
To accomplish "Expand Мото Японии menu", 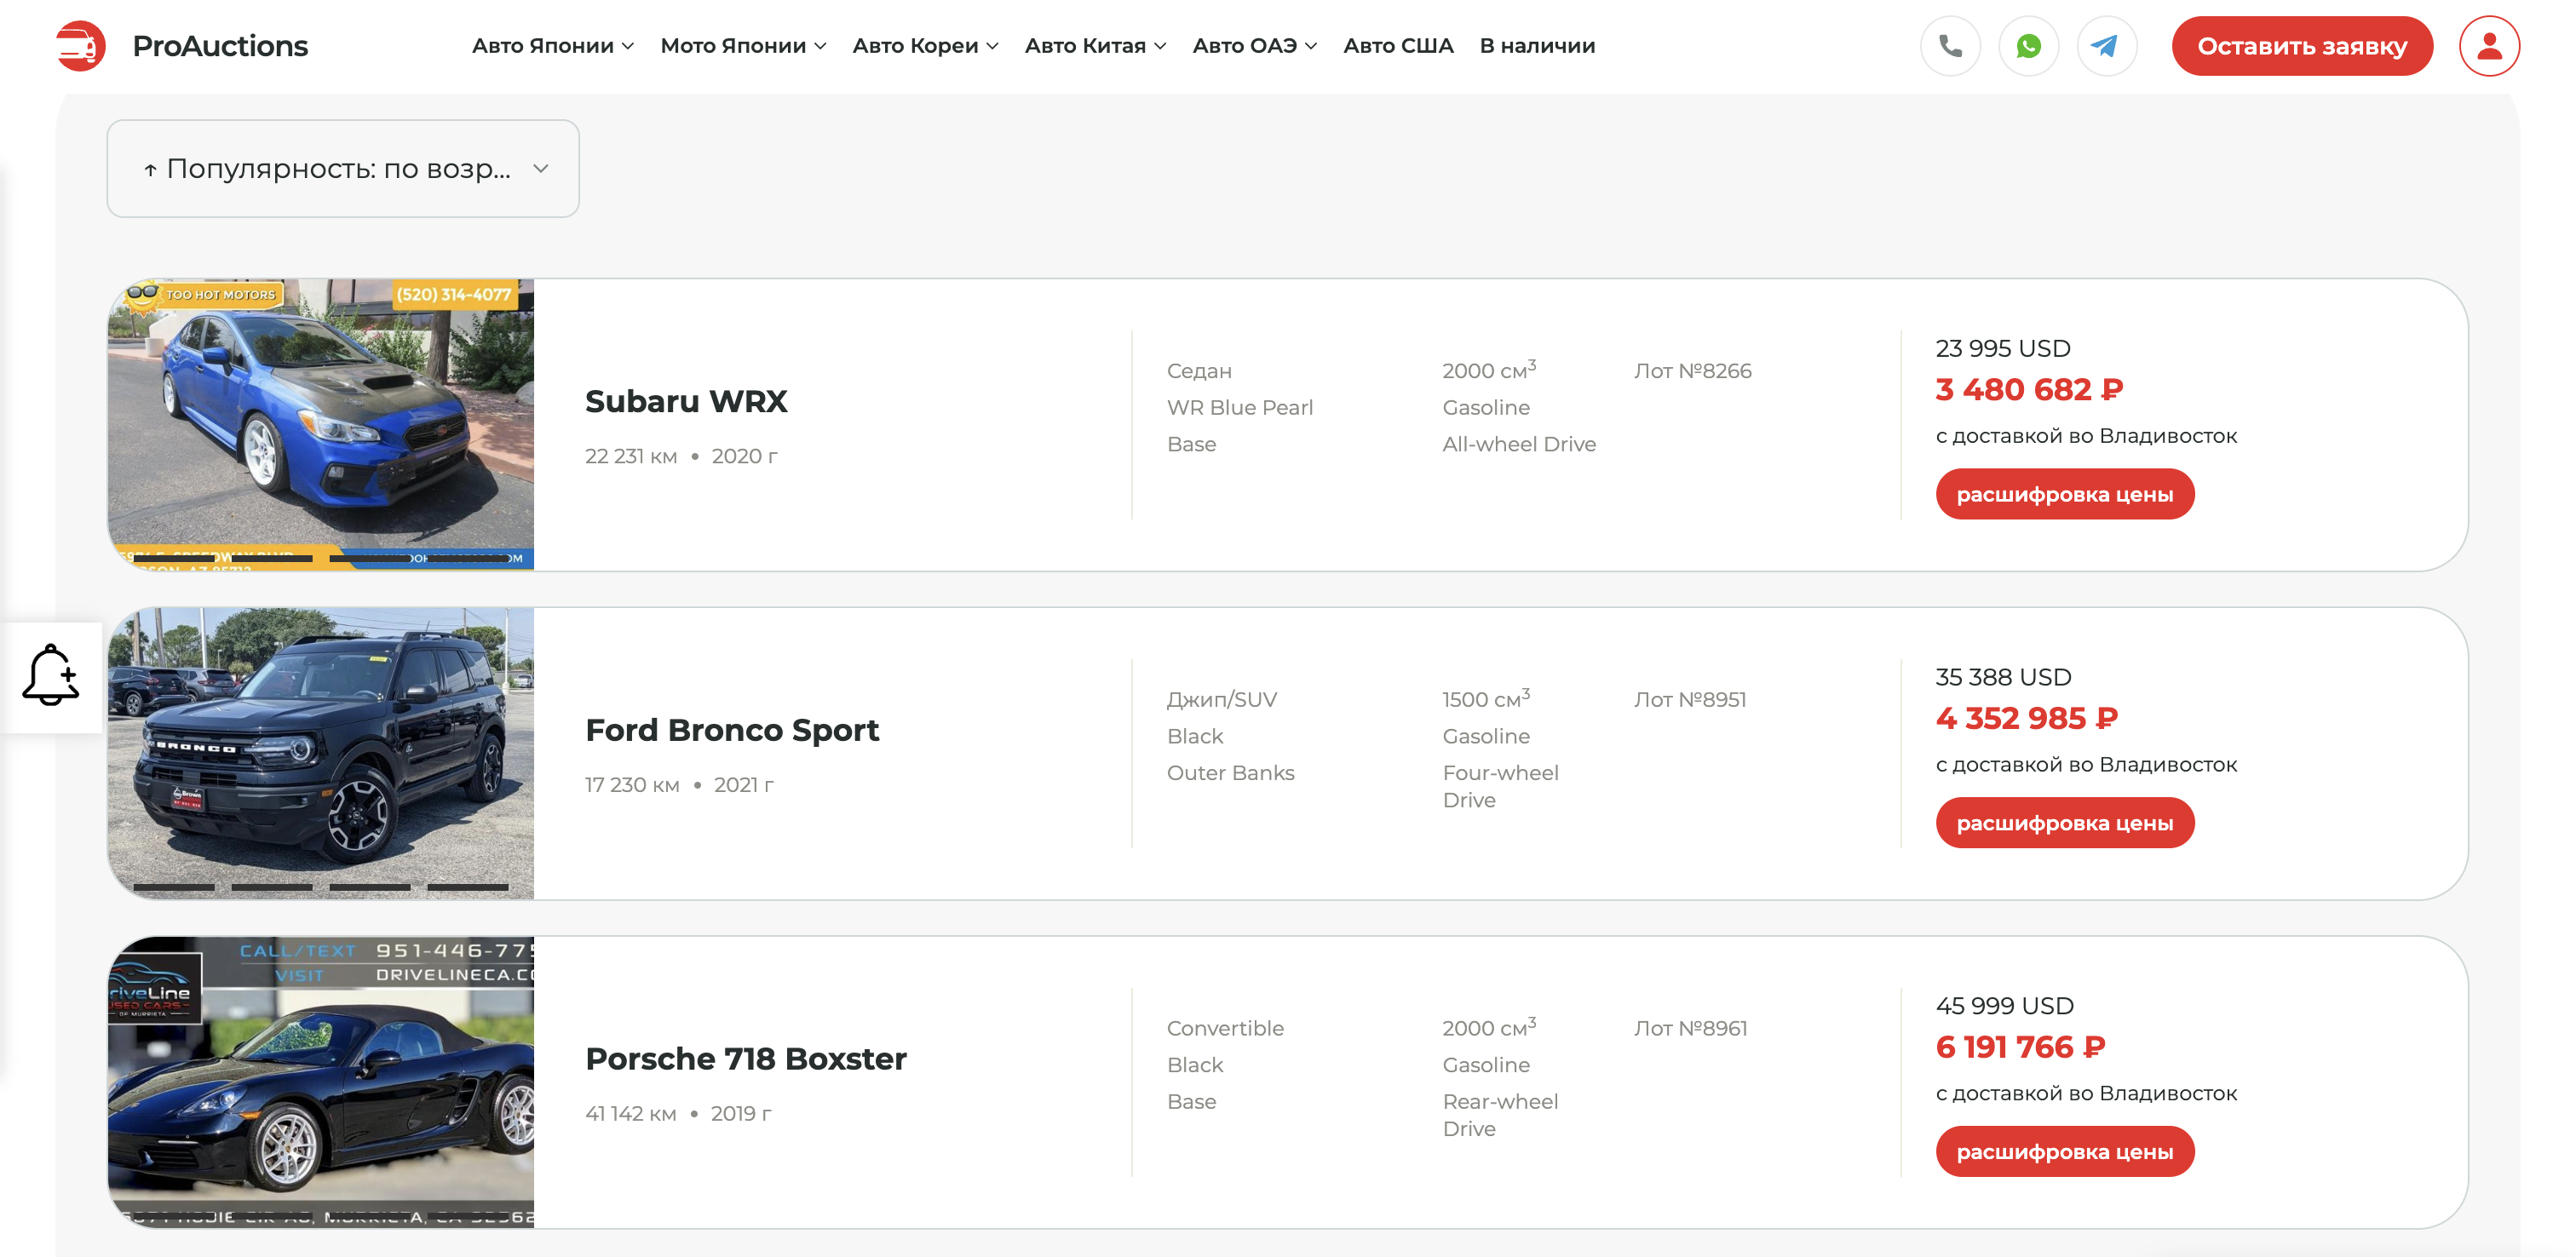I will pyautogui.click(x=743, y=46).
